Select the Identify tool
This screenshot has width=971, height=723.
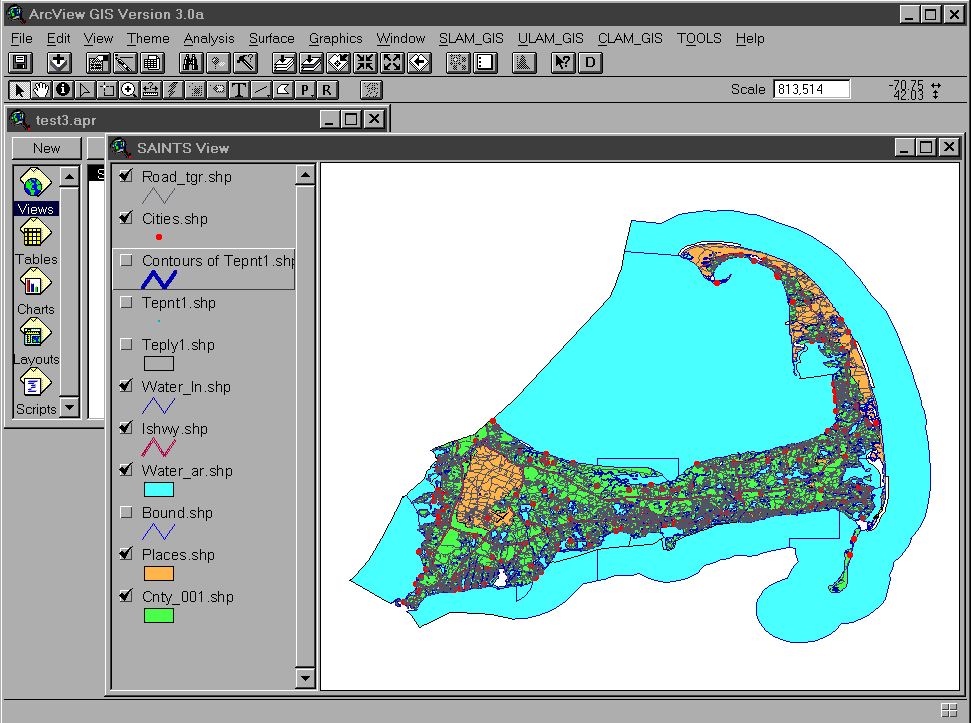click(63, 90)
